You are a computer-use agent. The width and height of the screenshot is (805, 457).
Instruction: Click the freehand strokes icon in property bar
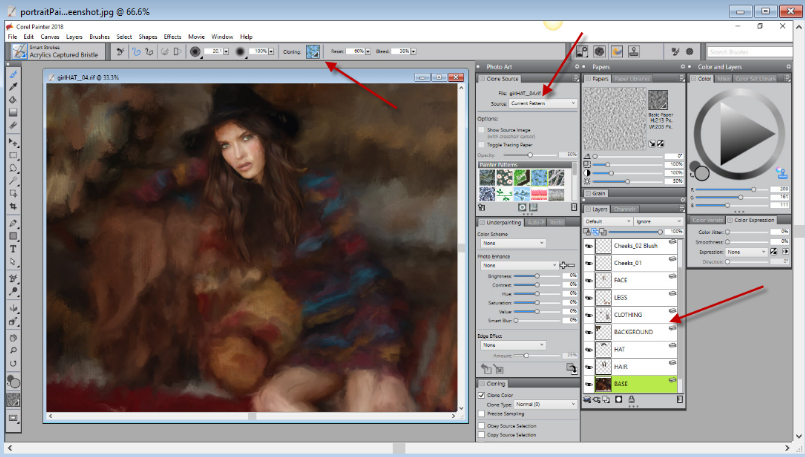[x=137, y=51]
